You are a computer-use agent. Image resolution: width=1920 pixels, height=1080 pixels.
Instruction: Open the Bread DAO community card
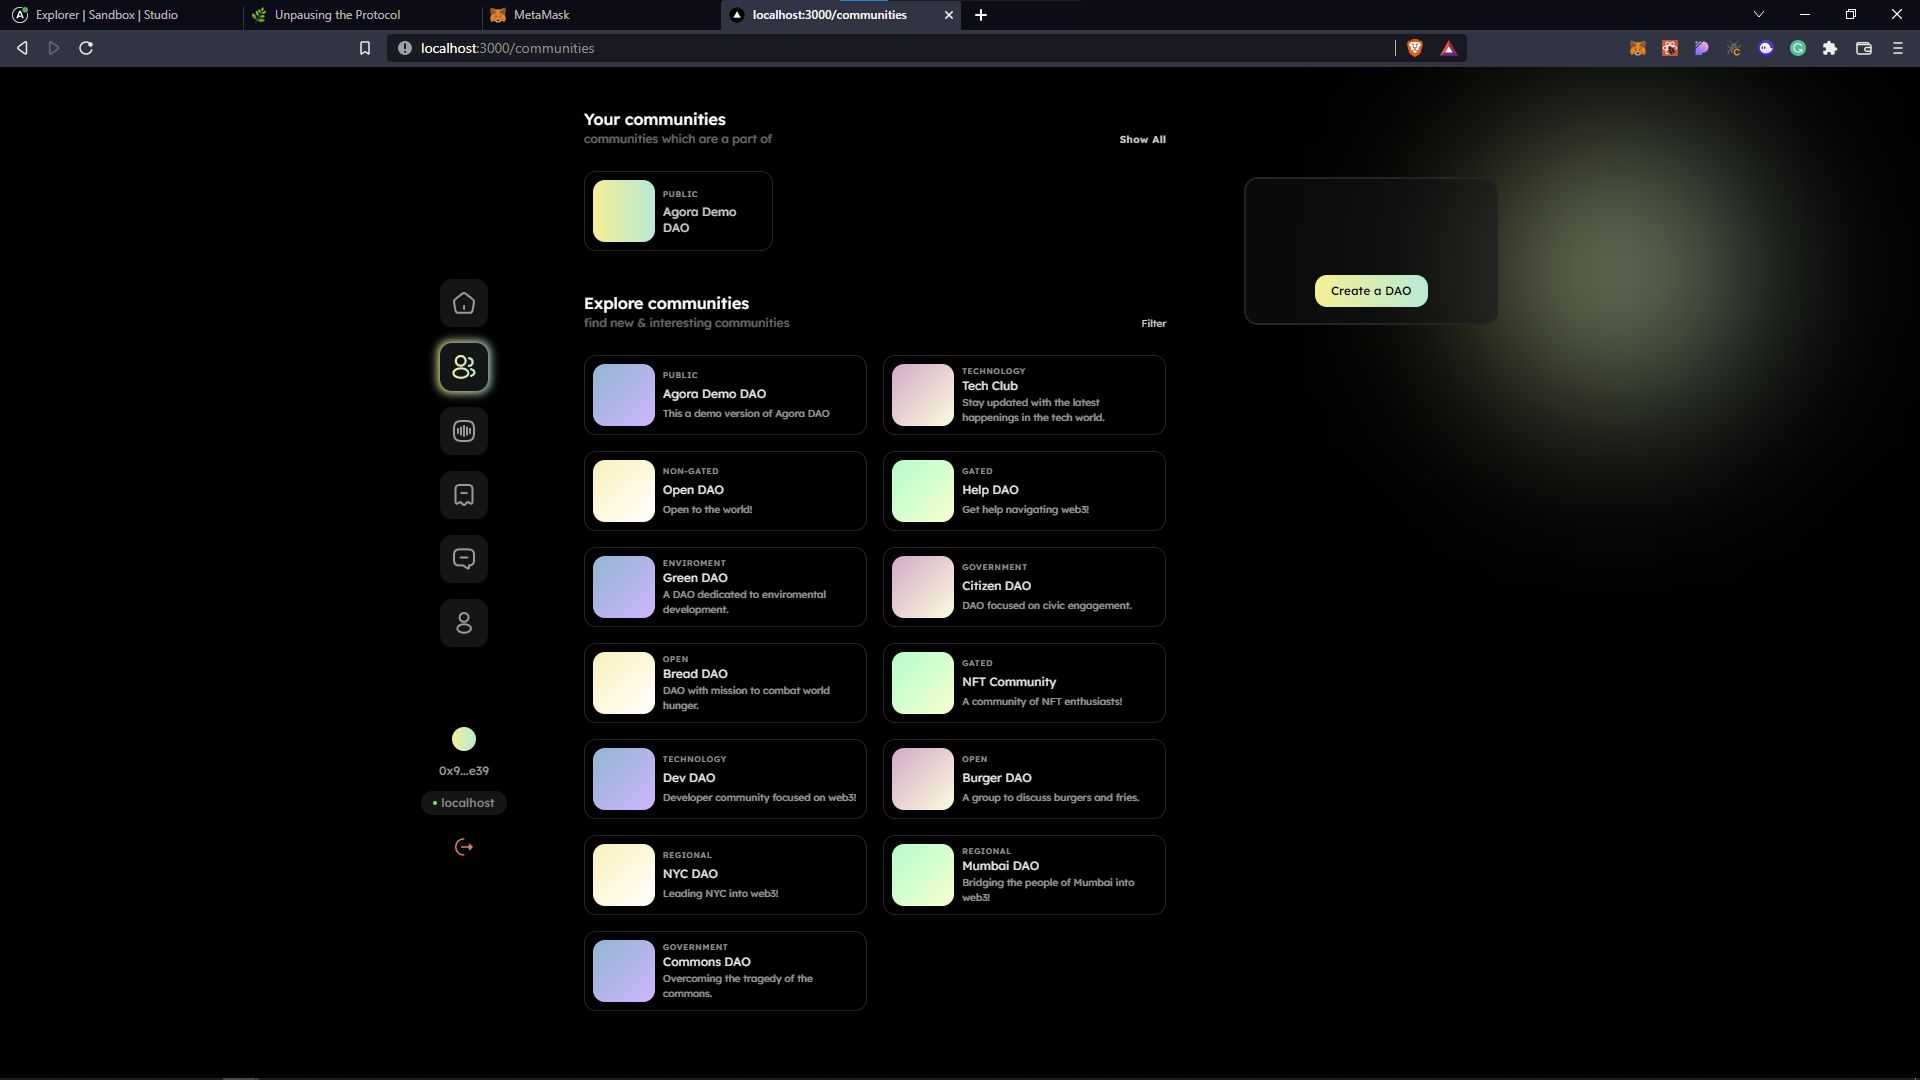point(725,683)
